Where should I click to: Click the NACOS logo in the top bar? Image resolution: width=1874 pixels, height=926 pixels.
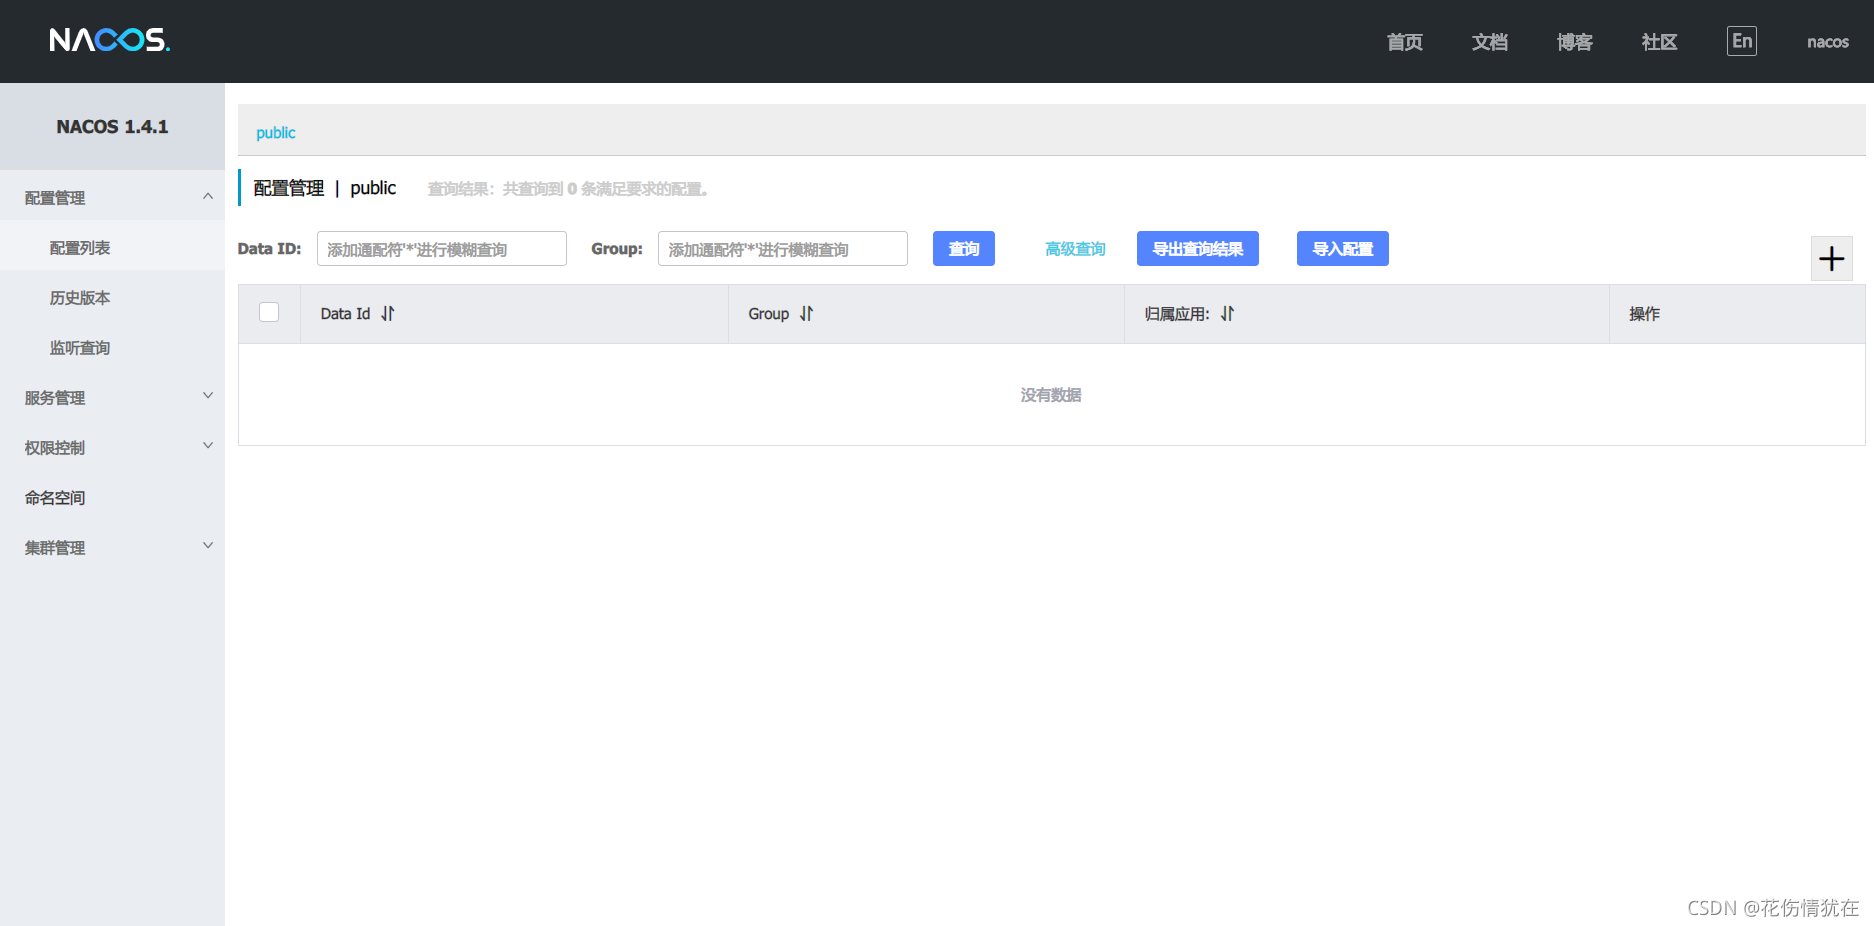pos(110,40)
